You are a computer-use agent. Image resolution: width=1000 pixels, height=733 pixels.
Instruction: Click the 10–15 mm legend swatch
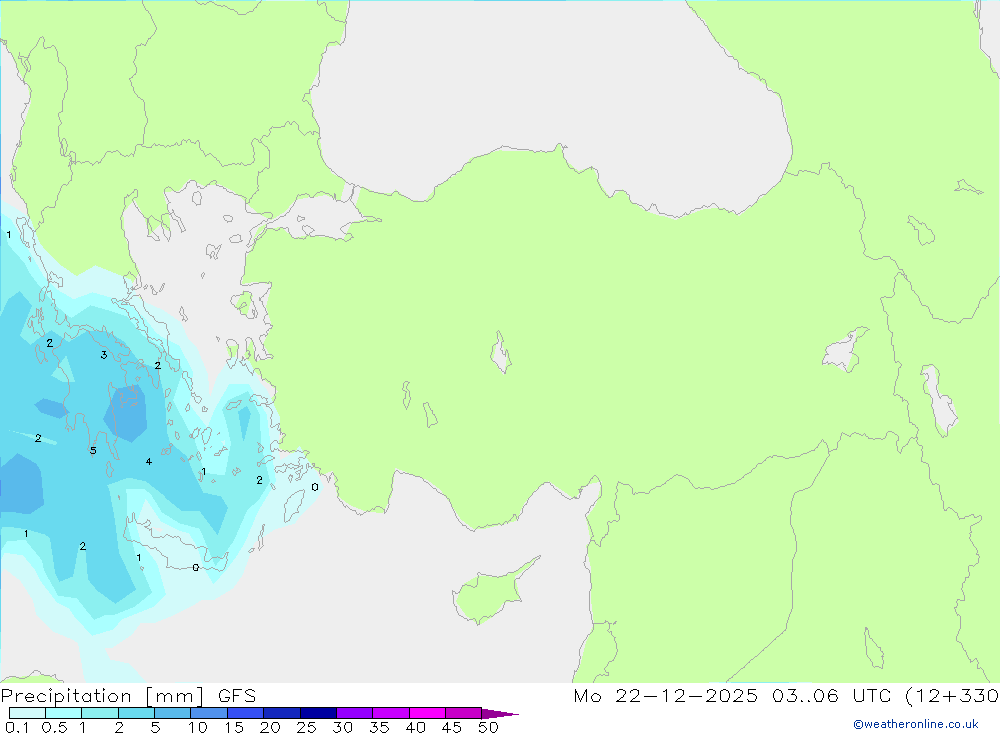pyautogui.click(x=209, y=713)
